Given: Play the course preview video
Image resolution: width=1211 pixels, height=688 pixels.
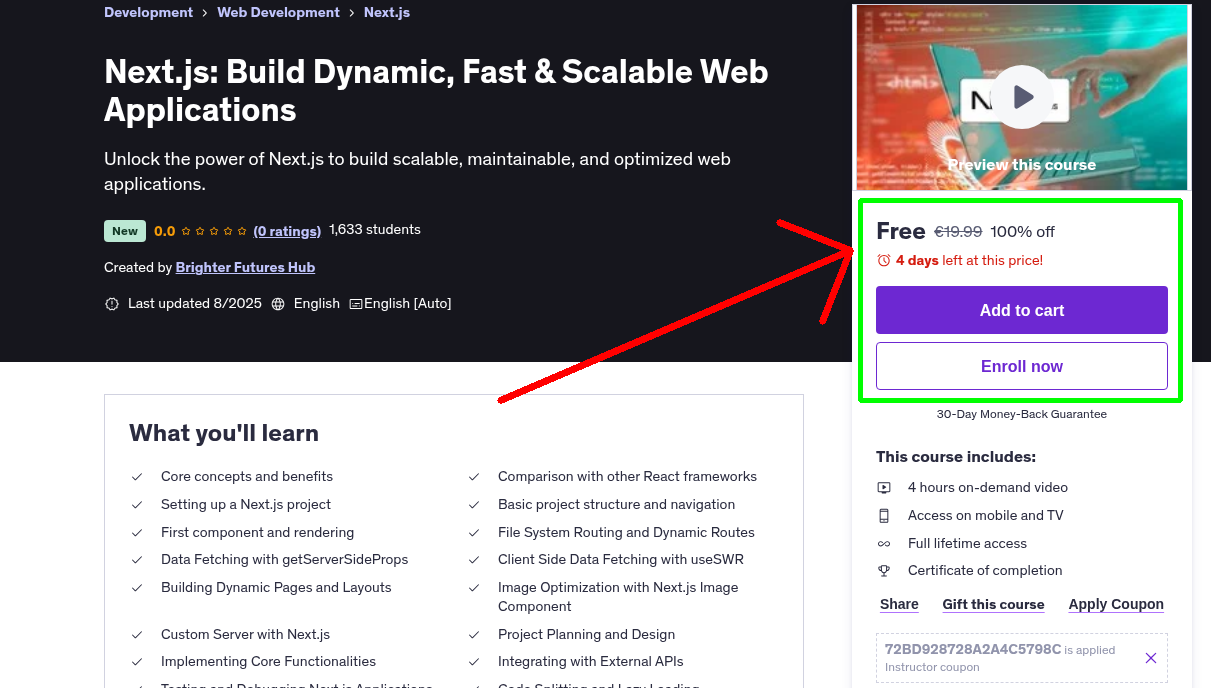Looking at the screenshot, I should (1022, 97).
